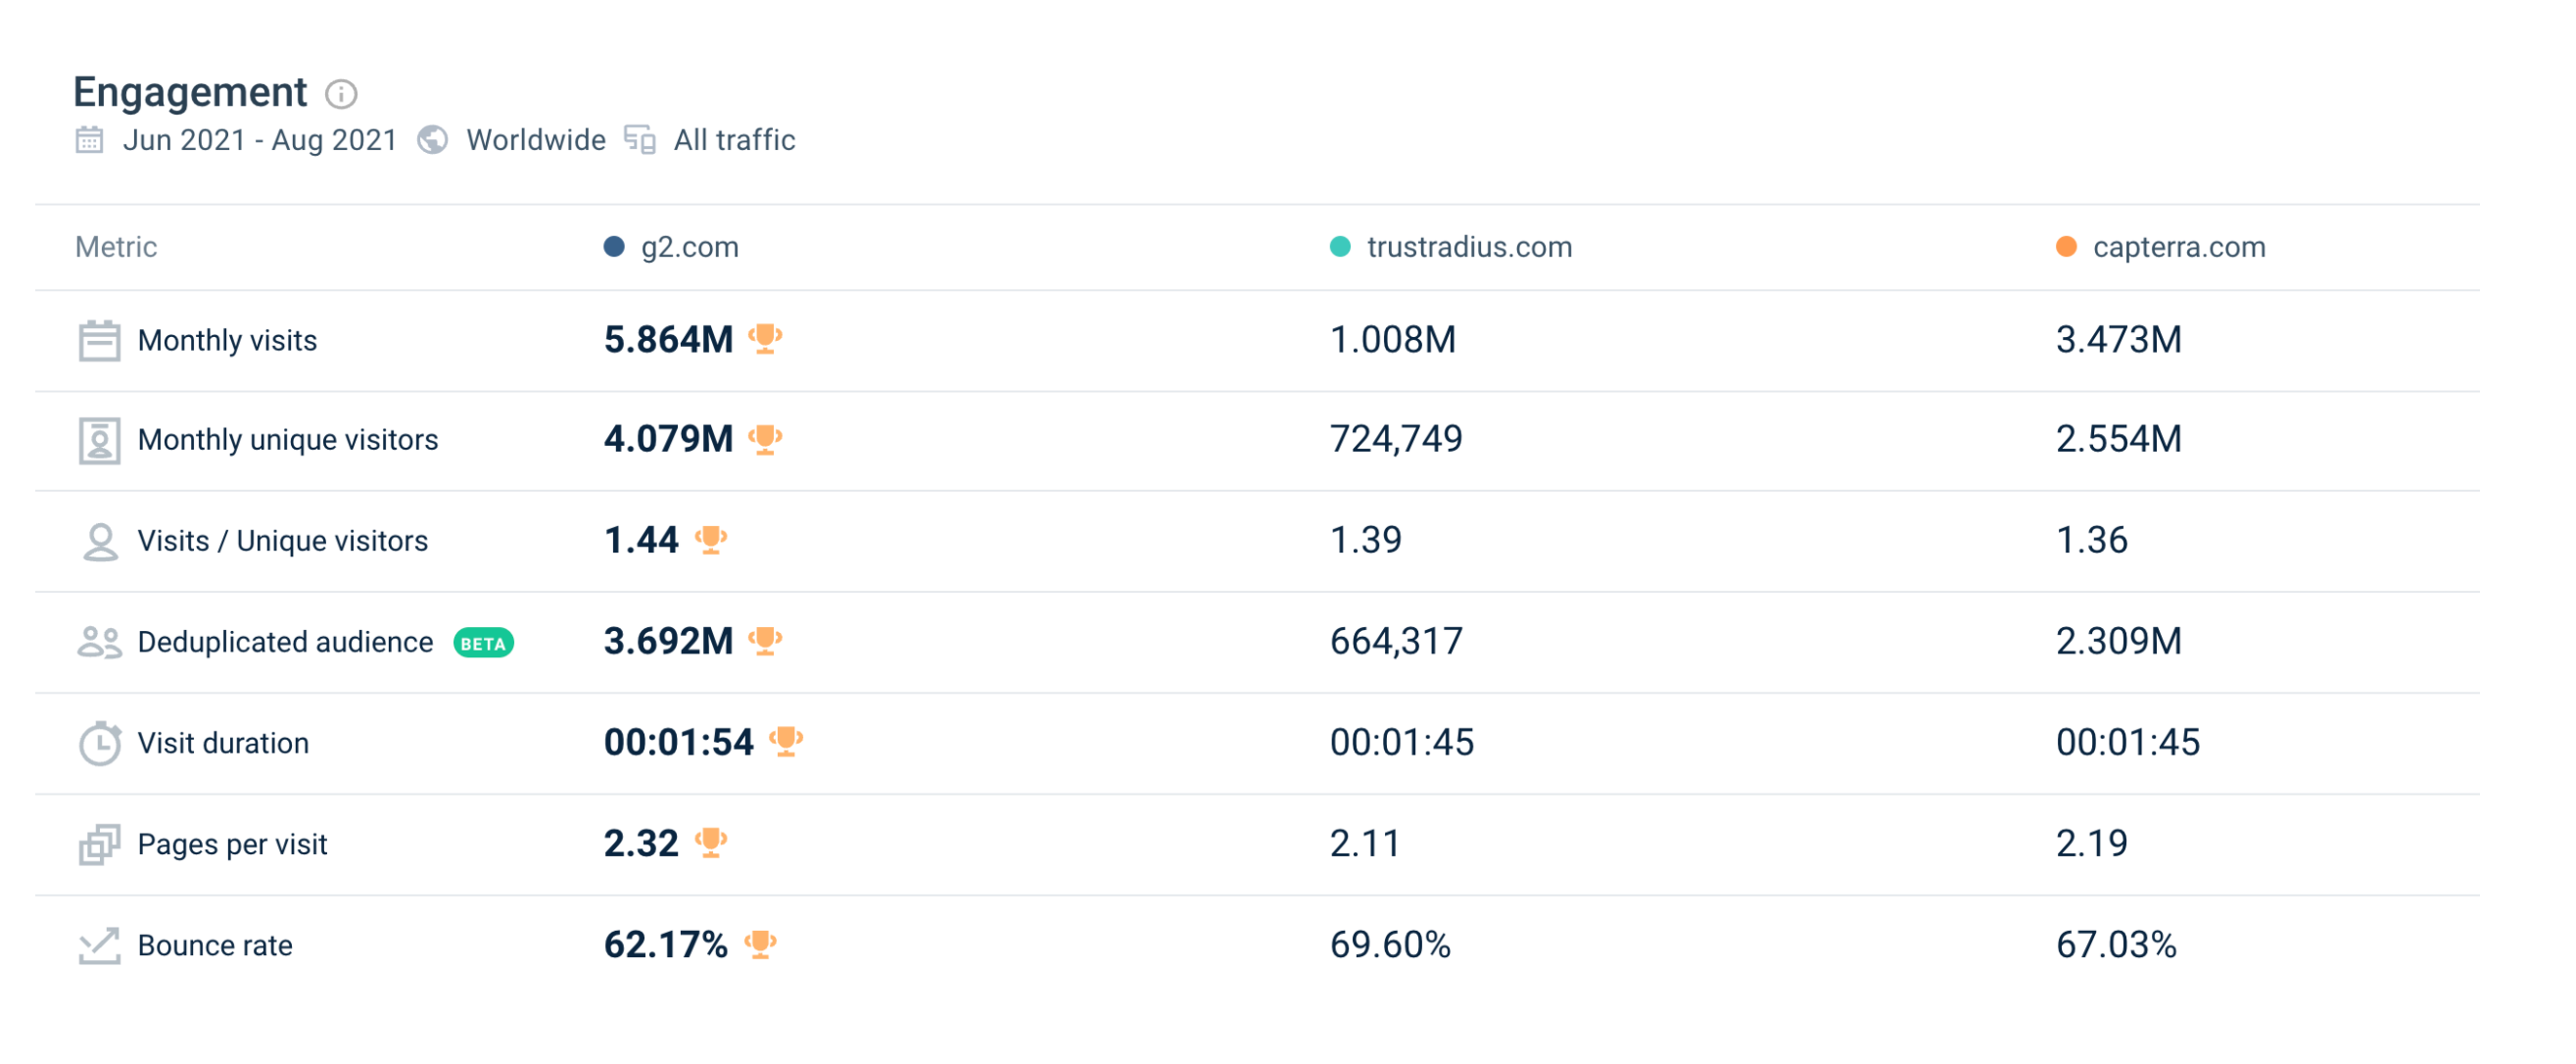Click the calendar icon beside Monthly visits

(98, 339)
